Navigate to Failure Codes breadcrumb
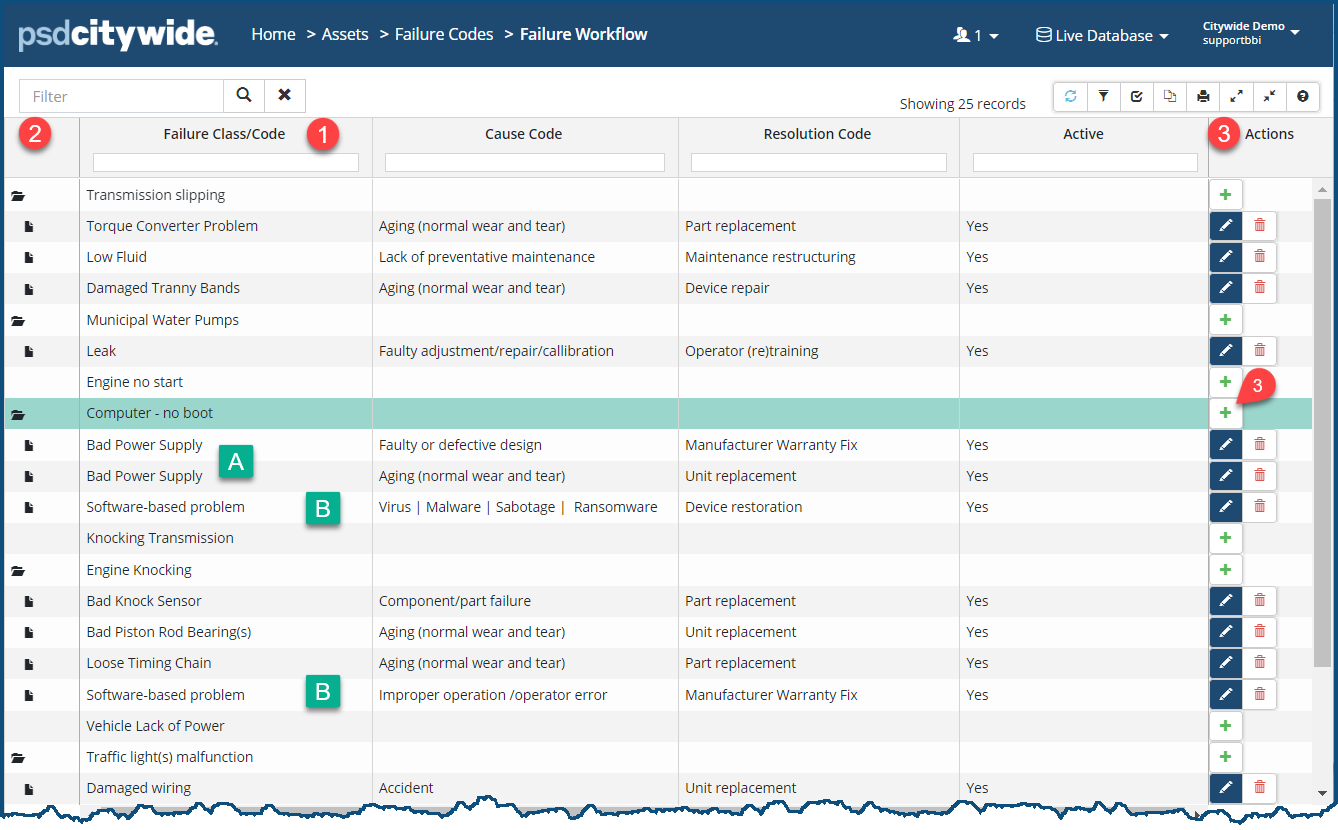Viewport: 1338px width, 830px height. pyautogui.click(x=444, y=34)
